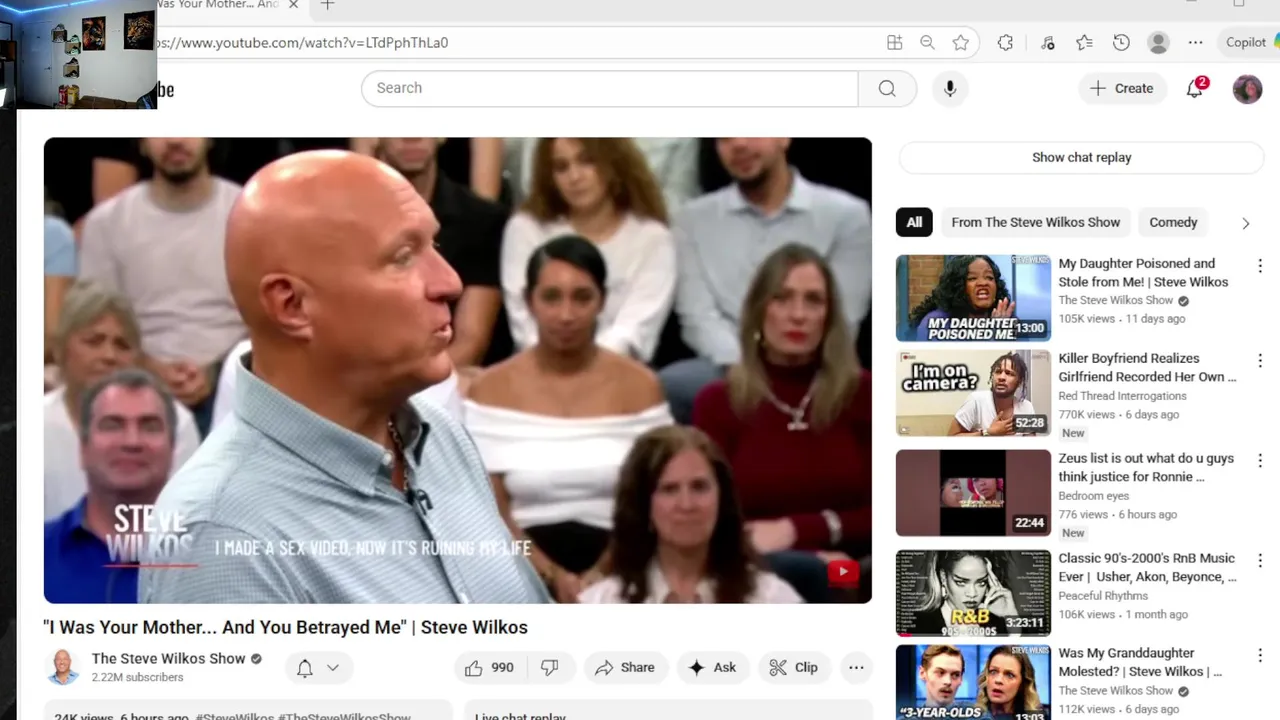This screenshot has width=1280, height=720.
Task: Click Peaceful Rhythms channel name
Action: tap(1103, 596)
